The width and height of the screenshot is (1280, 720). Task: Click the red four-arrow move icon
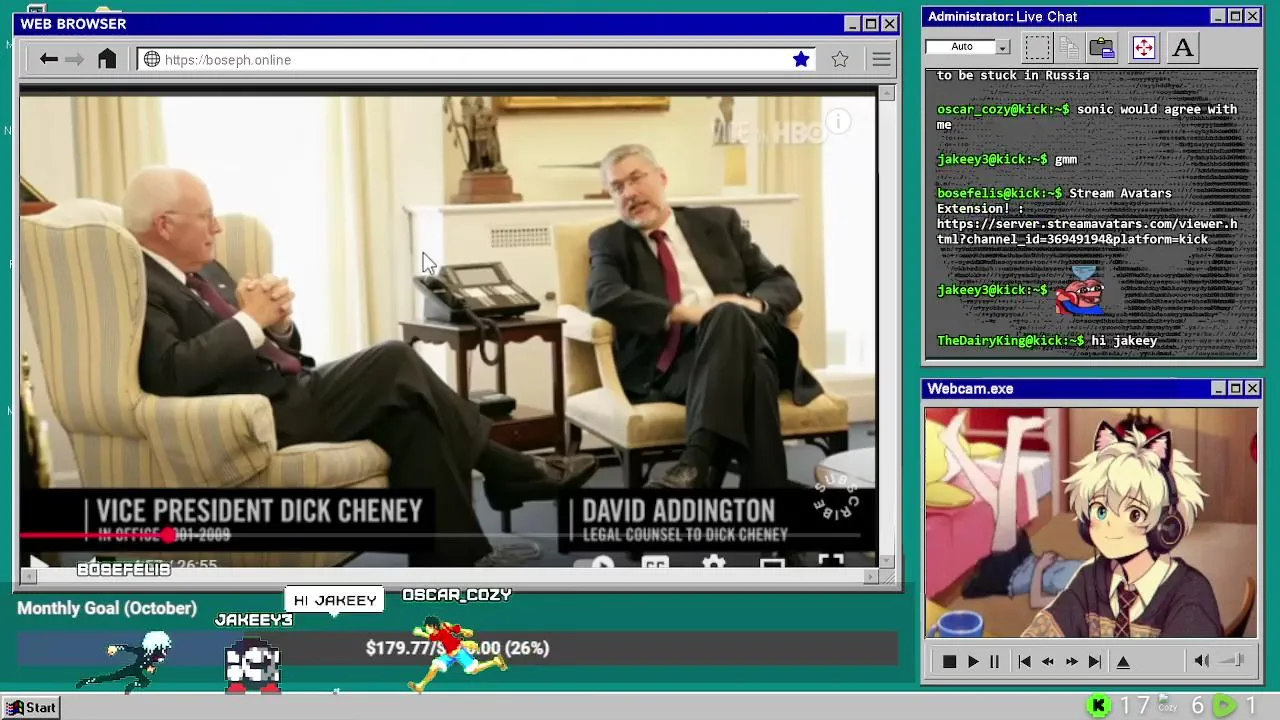(x=1144, y=47)
